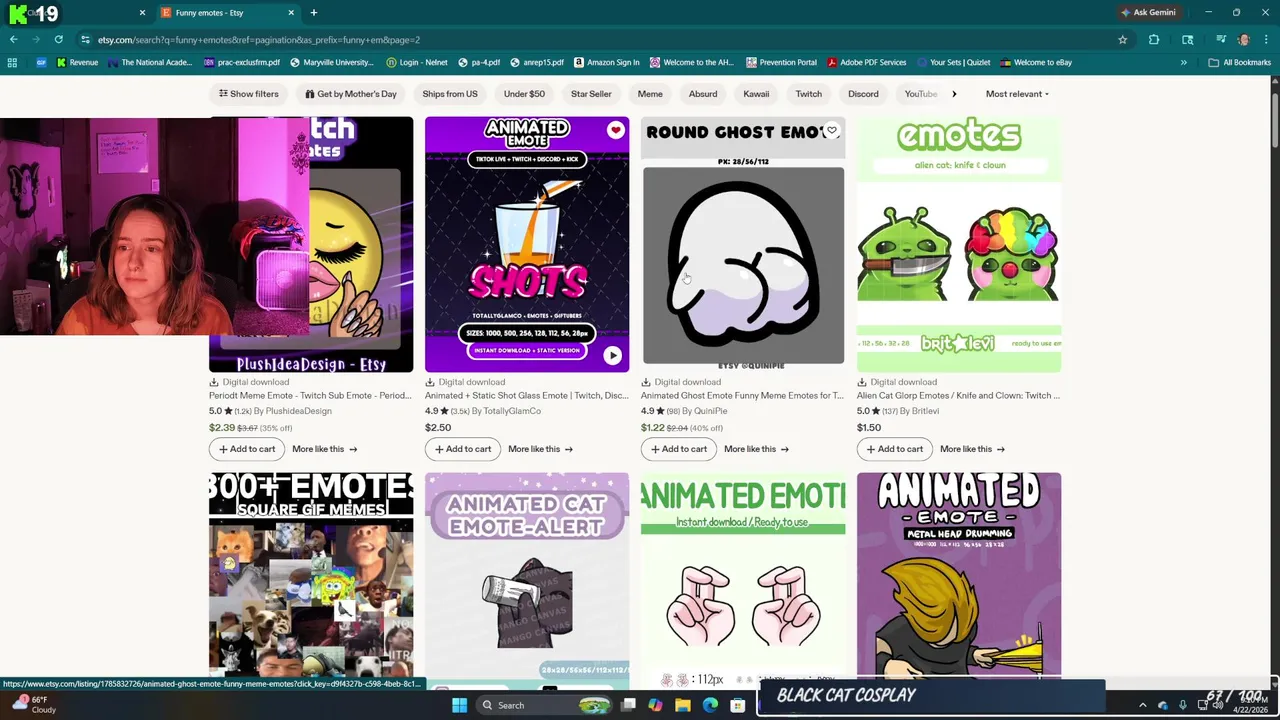Image resolution: width=1280 pixels, height=720 pixels.
Task: Open a new browser tab
Action: [x=313, y=12]
